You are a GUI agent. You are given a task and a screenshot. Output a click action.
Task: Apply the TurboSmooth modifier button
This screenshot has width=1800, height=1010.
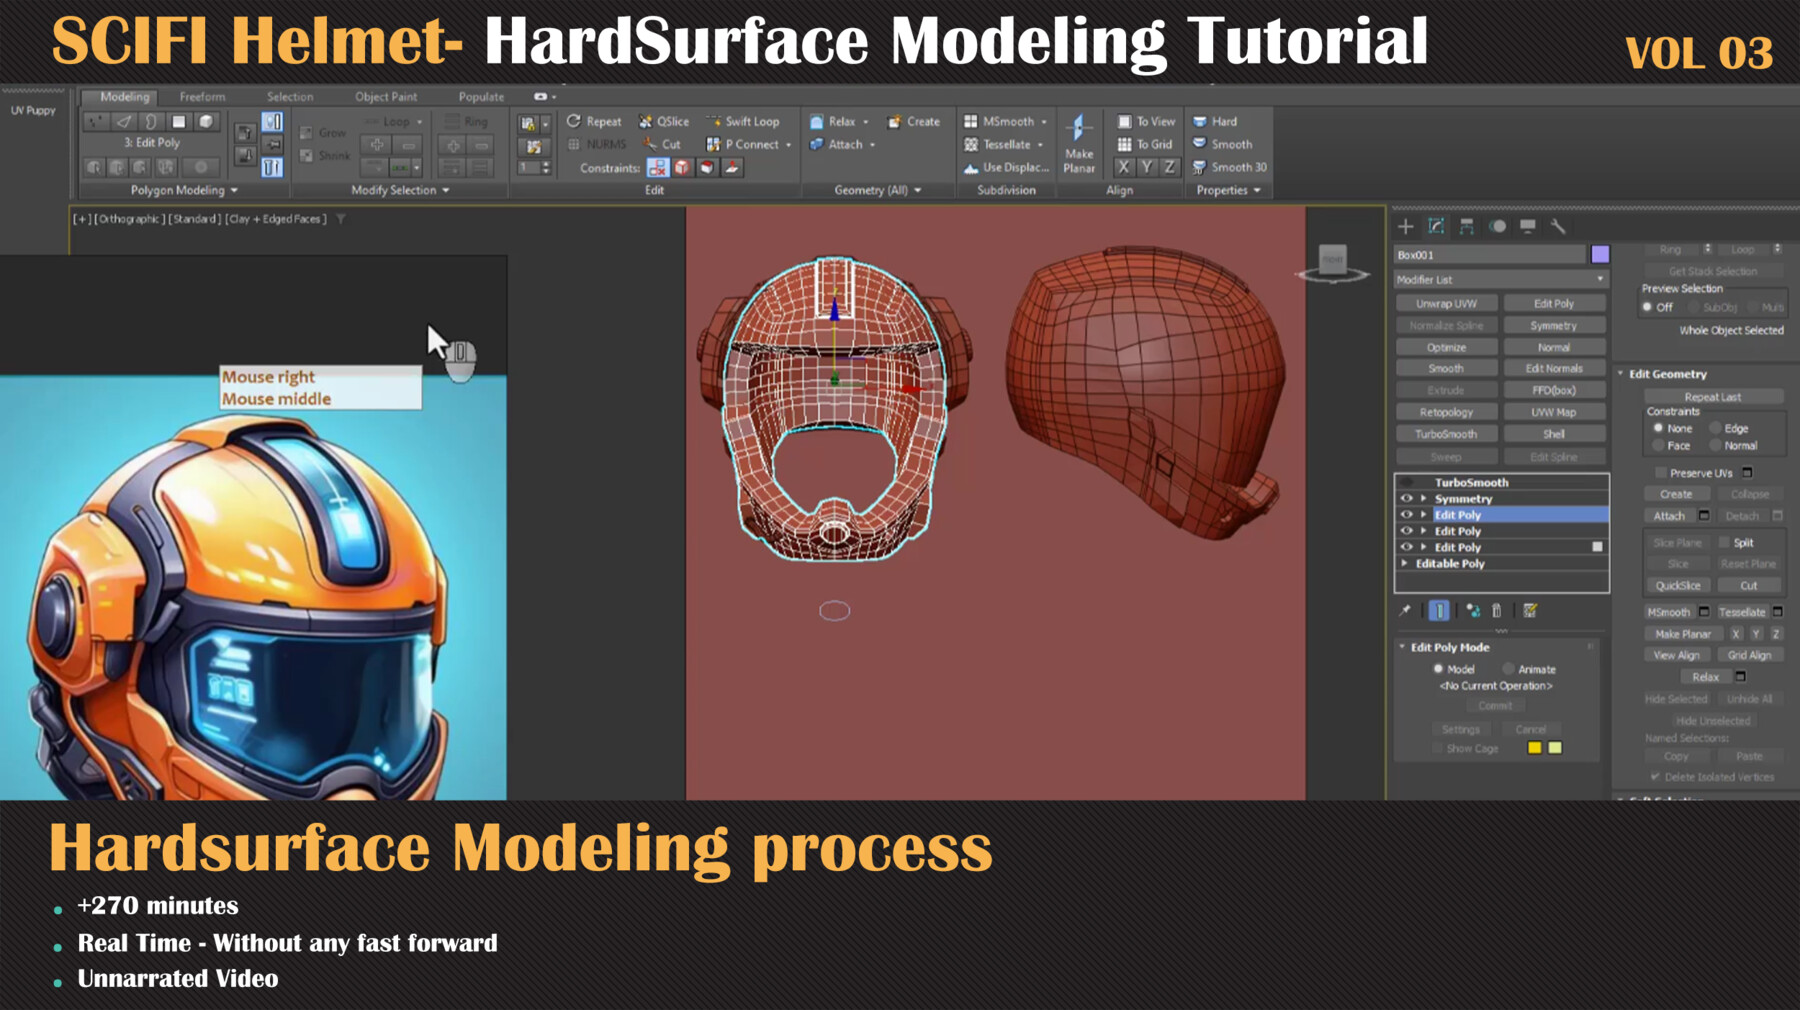[x=1445, y=433]
